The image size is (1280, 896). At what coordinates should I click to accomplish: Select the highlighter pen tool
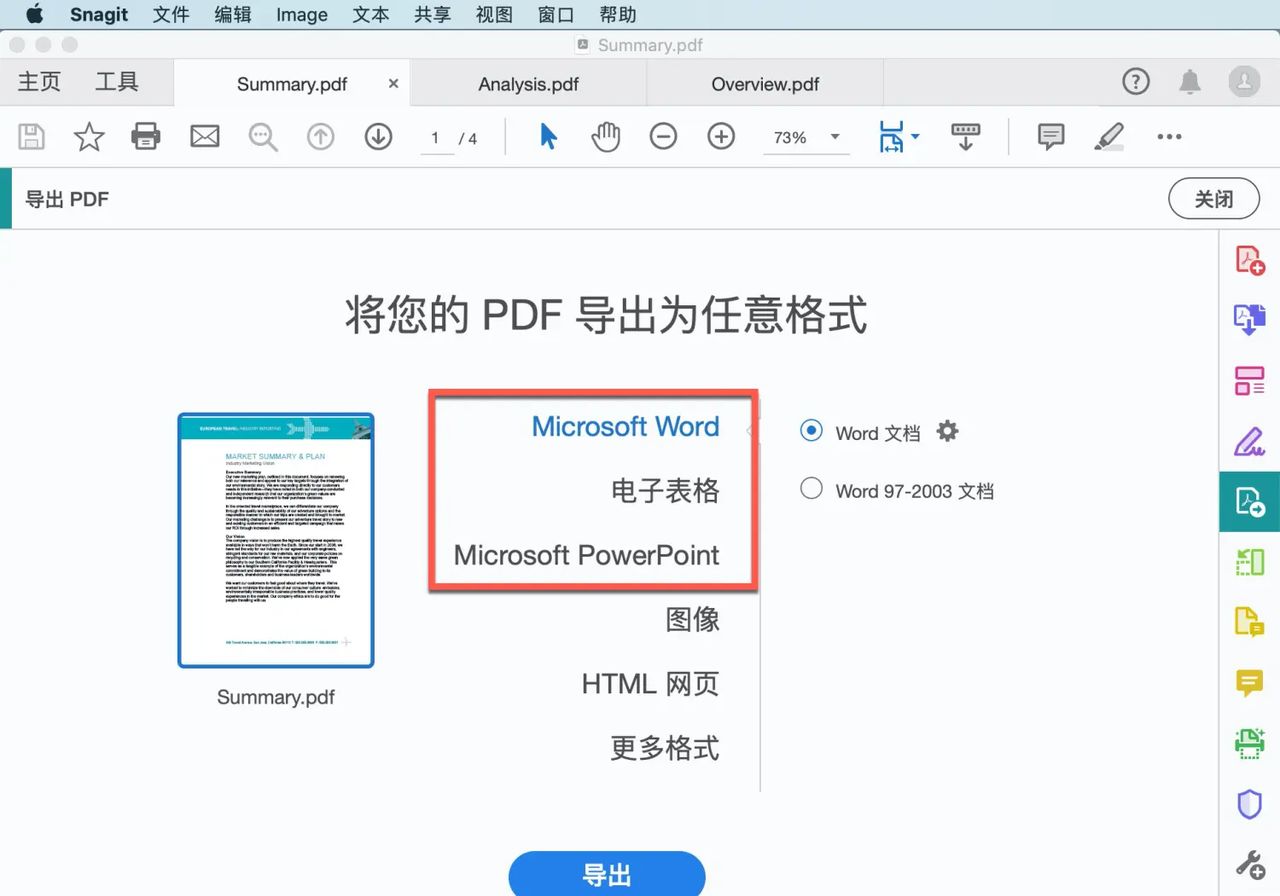1109,137
